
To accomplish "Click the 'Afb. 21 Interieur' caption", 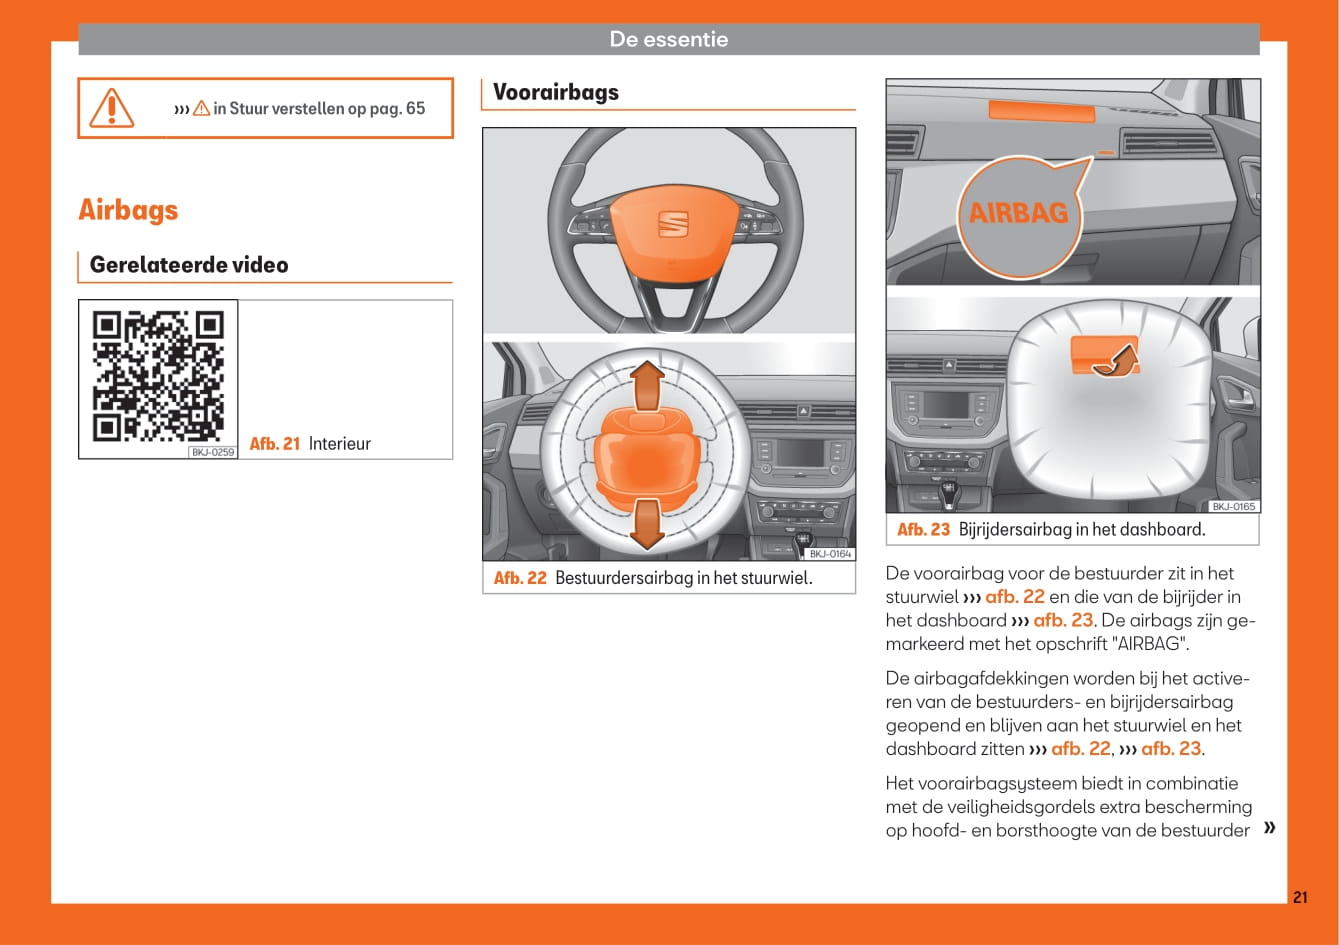I will pos(310,444).
